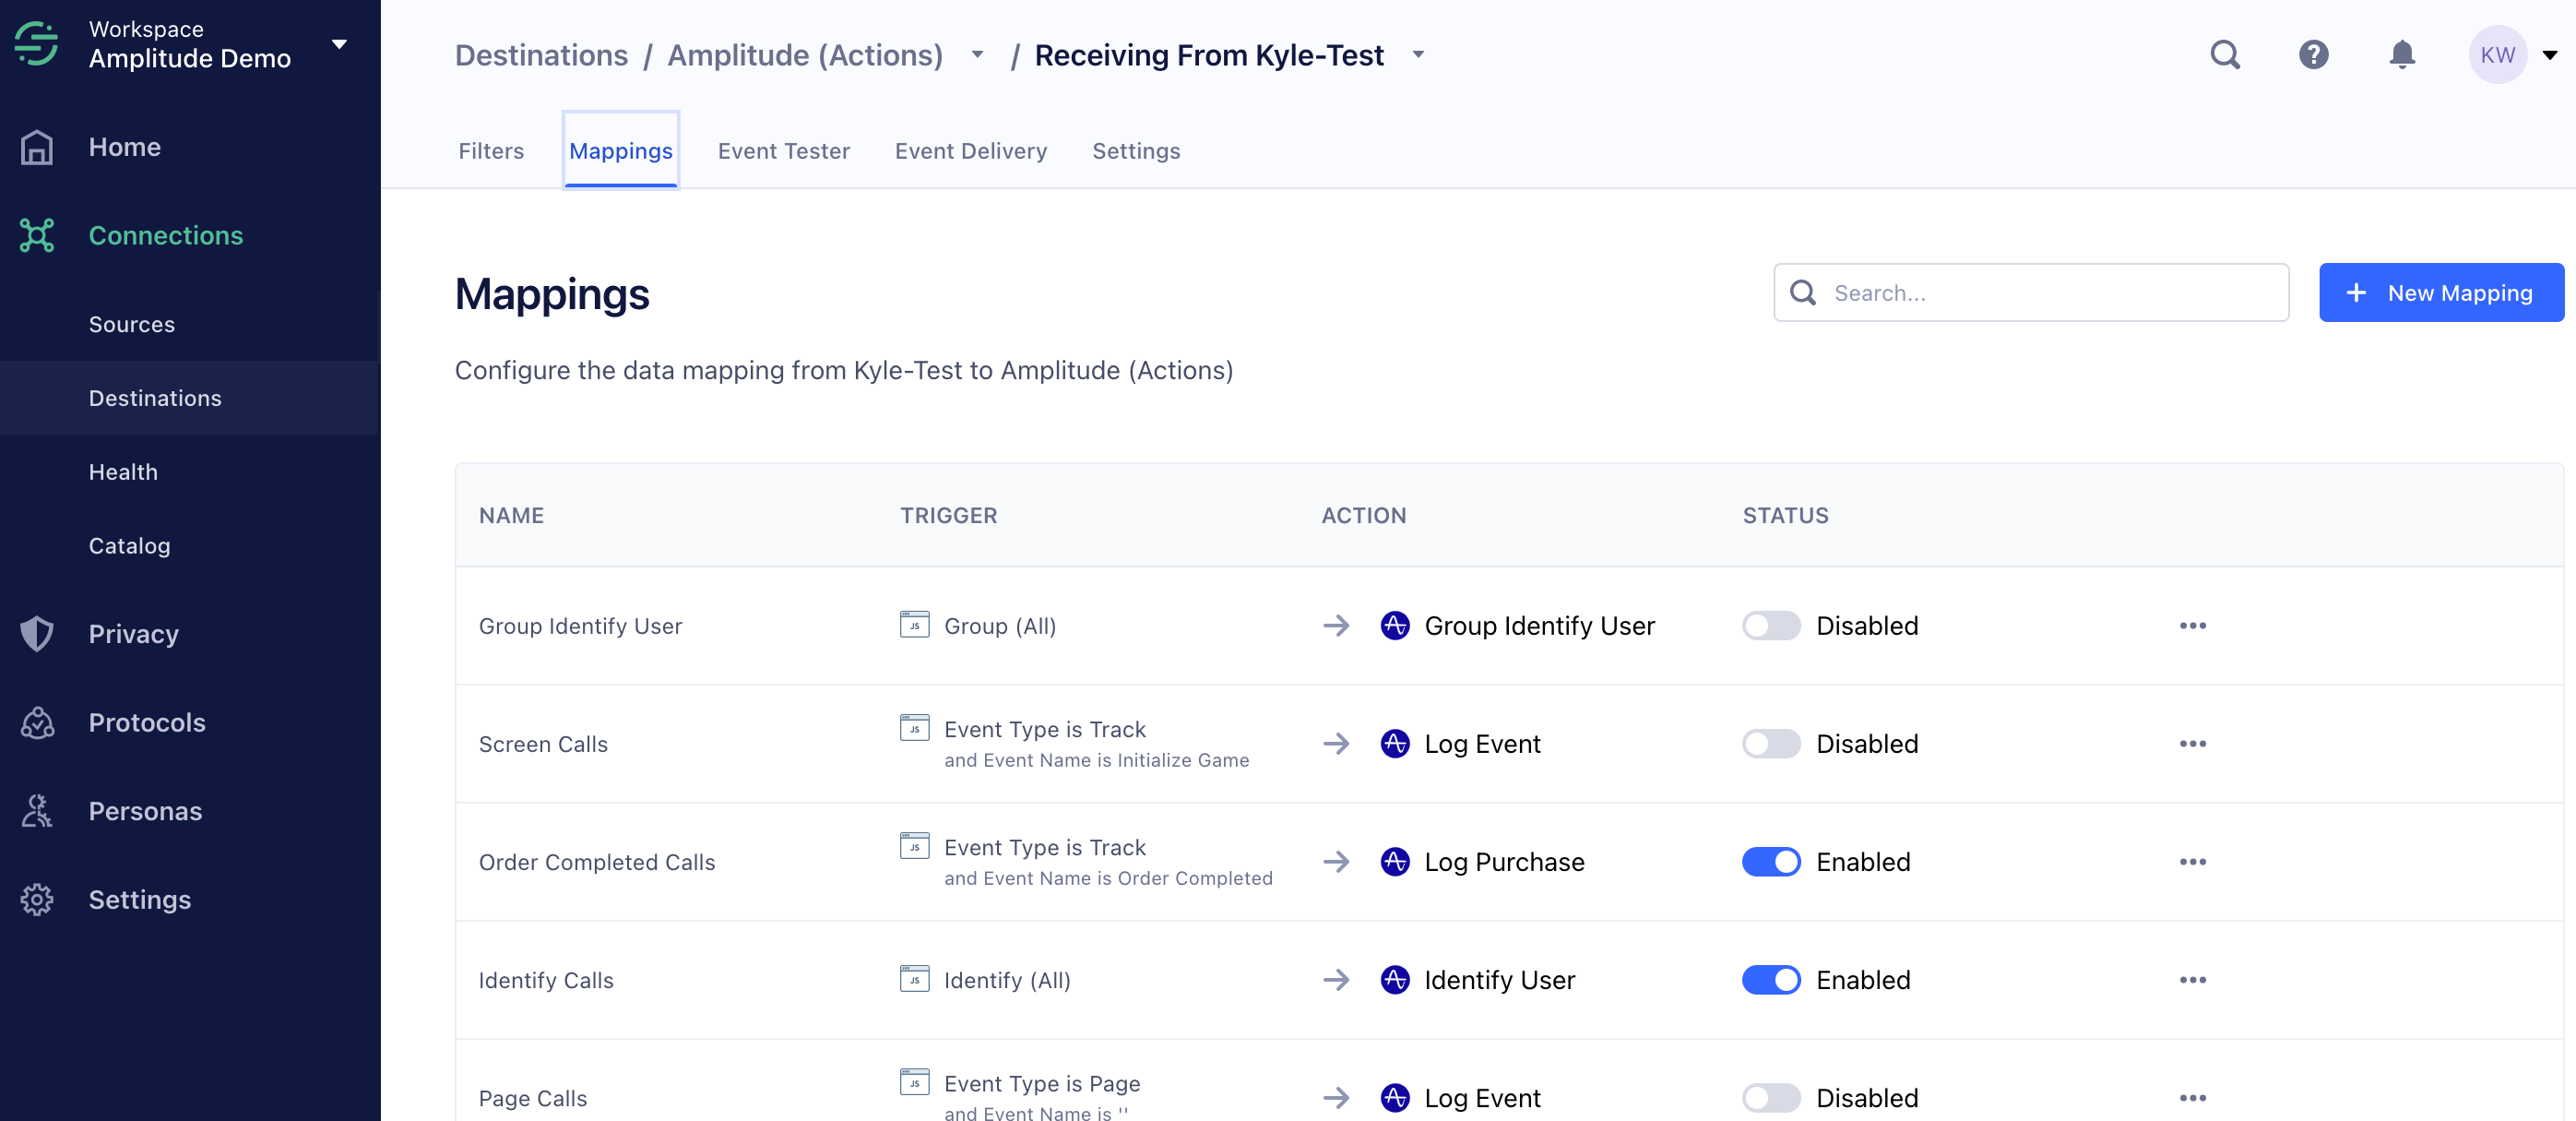This screenshot has height=1121, width=2576.
Task: Open the Event Tester tab
Action: [x=783, y=150]
